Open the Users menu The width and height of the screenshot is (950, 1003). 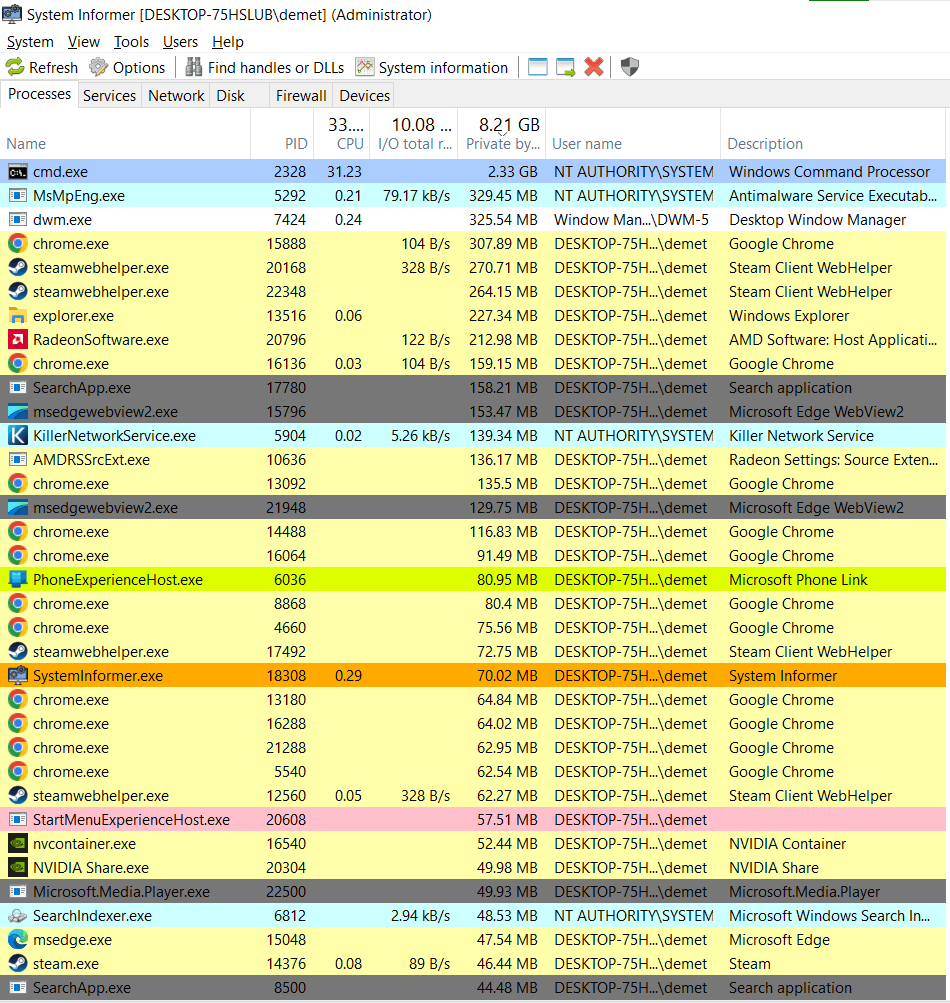click(x=180, y=42)
